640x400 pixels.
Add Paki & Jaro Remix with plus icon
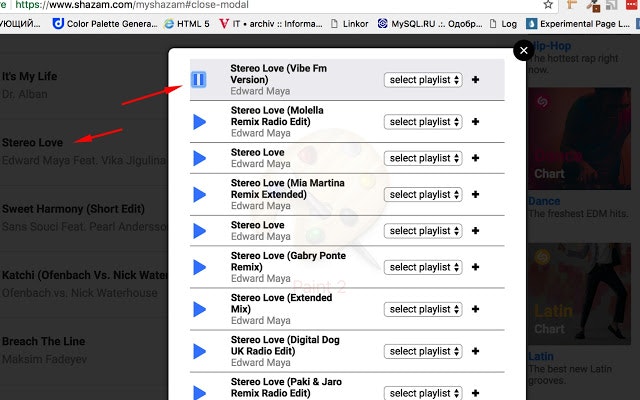pyautogui.click(x=475, y=393)
